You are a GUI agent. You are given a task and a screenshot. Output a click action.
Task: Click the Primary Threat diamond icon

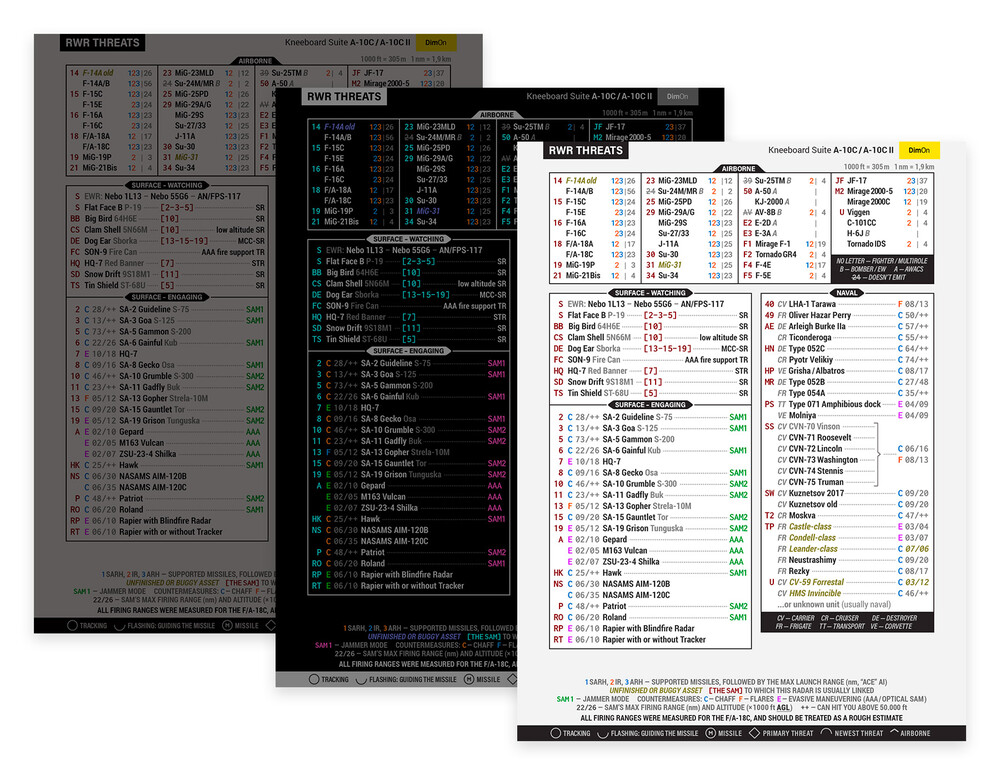755,733
